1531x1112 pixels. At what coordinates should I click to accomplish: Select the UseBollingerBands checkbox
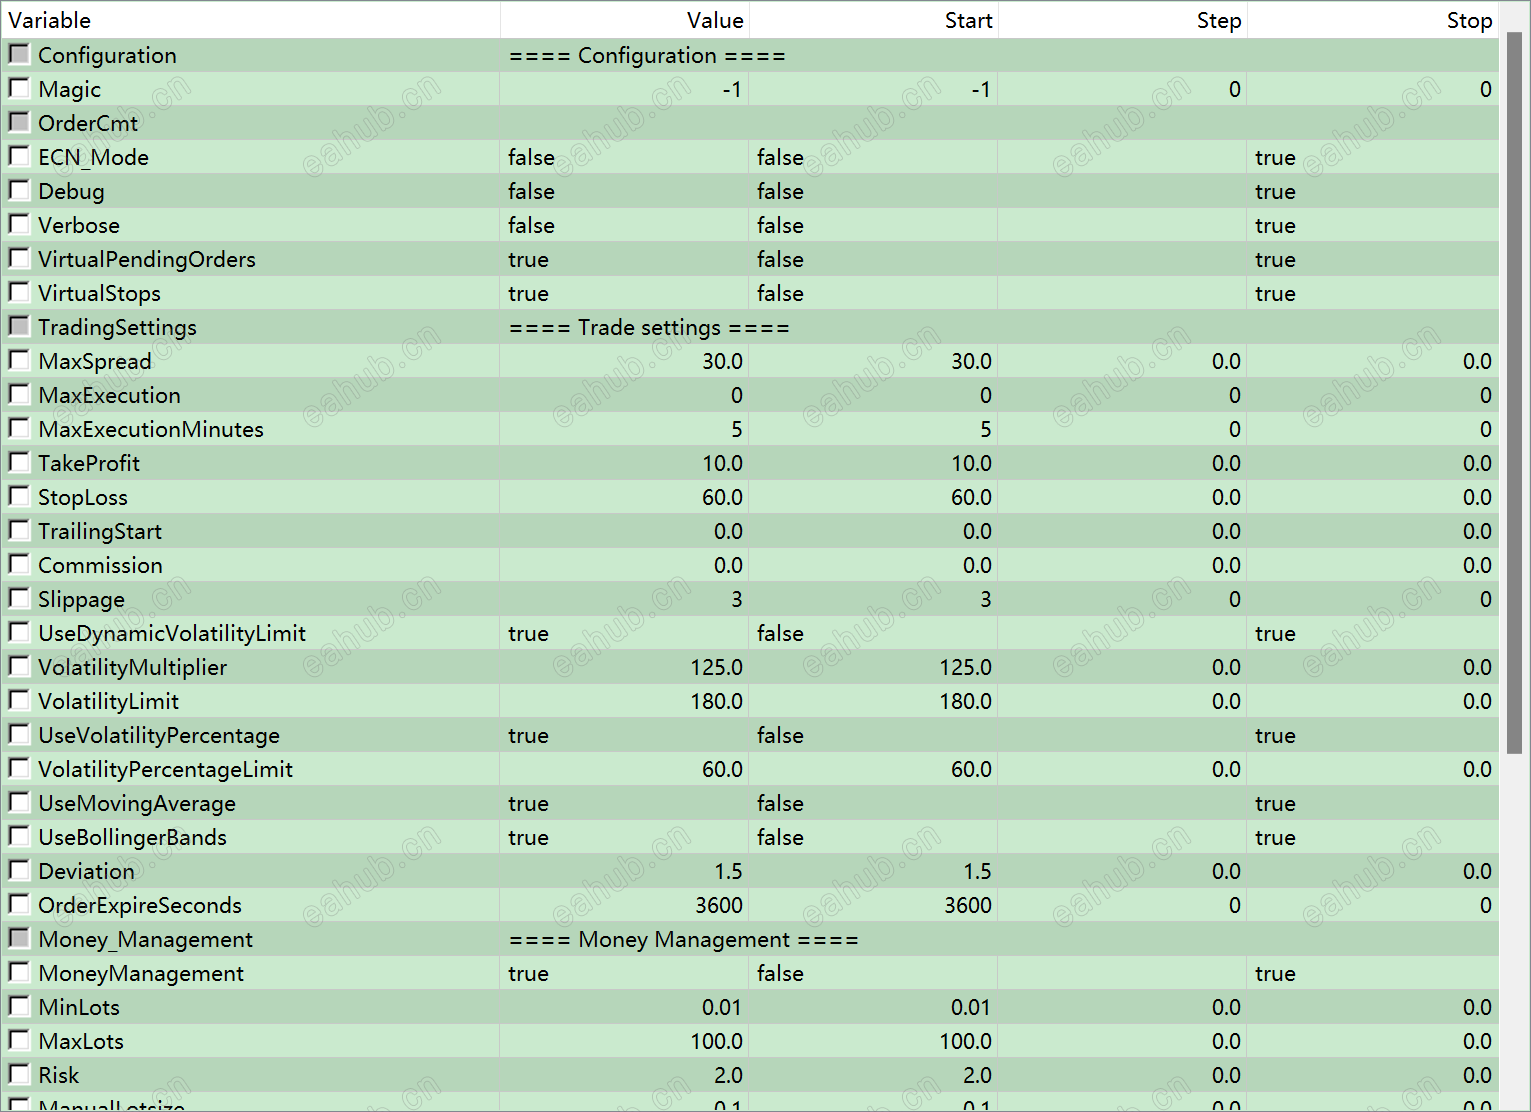pos(19,836)
